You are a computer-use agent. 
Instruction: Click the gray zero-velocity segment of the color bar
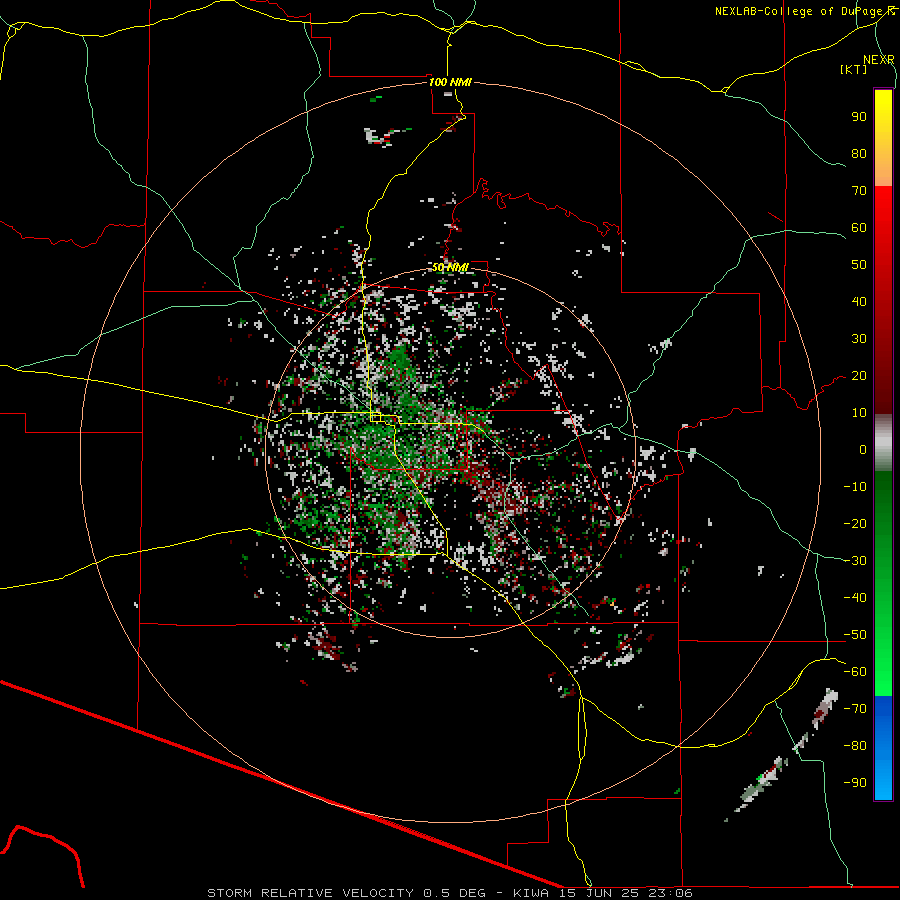tap(883, 443)
